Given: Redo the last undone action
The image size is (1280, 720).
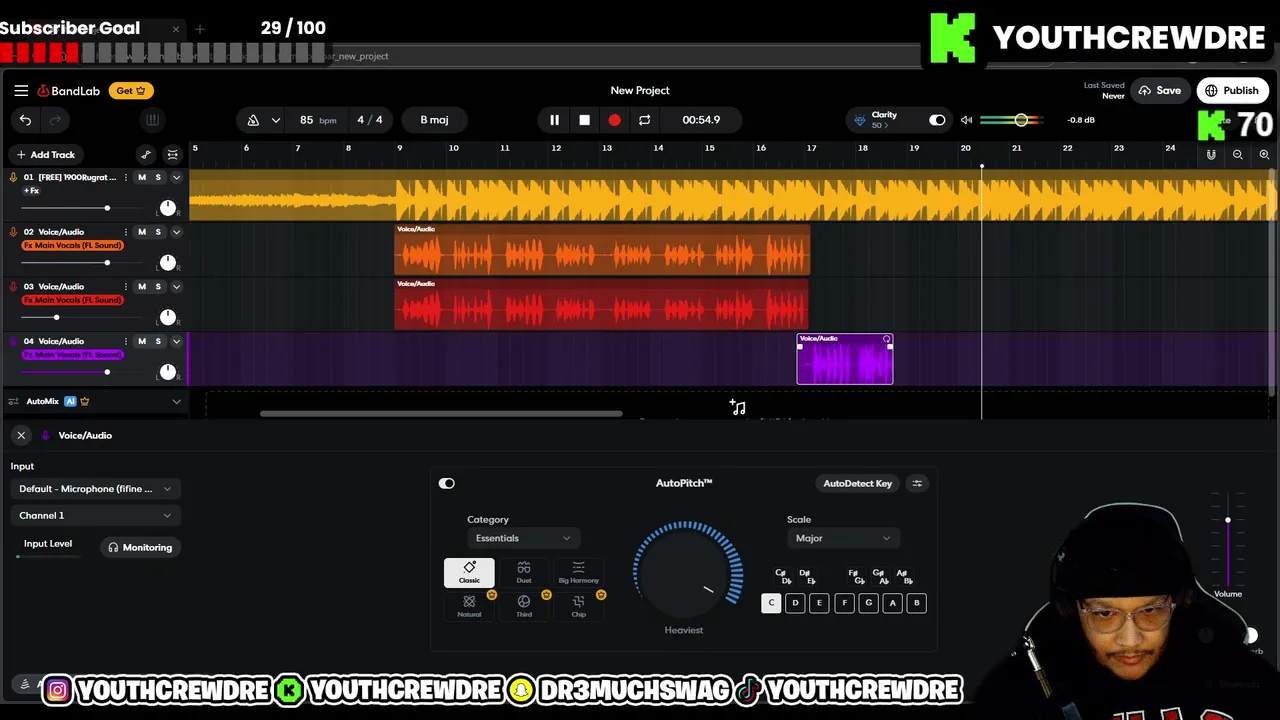Looking at the screenshot, I should (56, 120).
